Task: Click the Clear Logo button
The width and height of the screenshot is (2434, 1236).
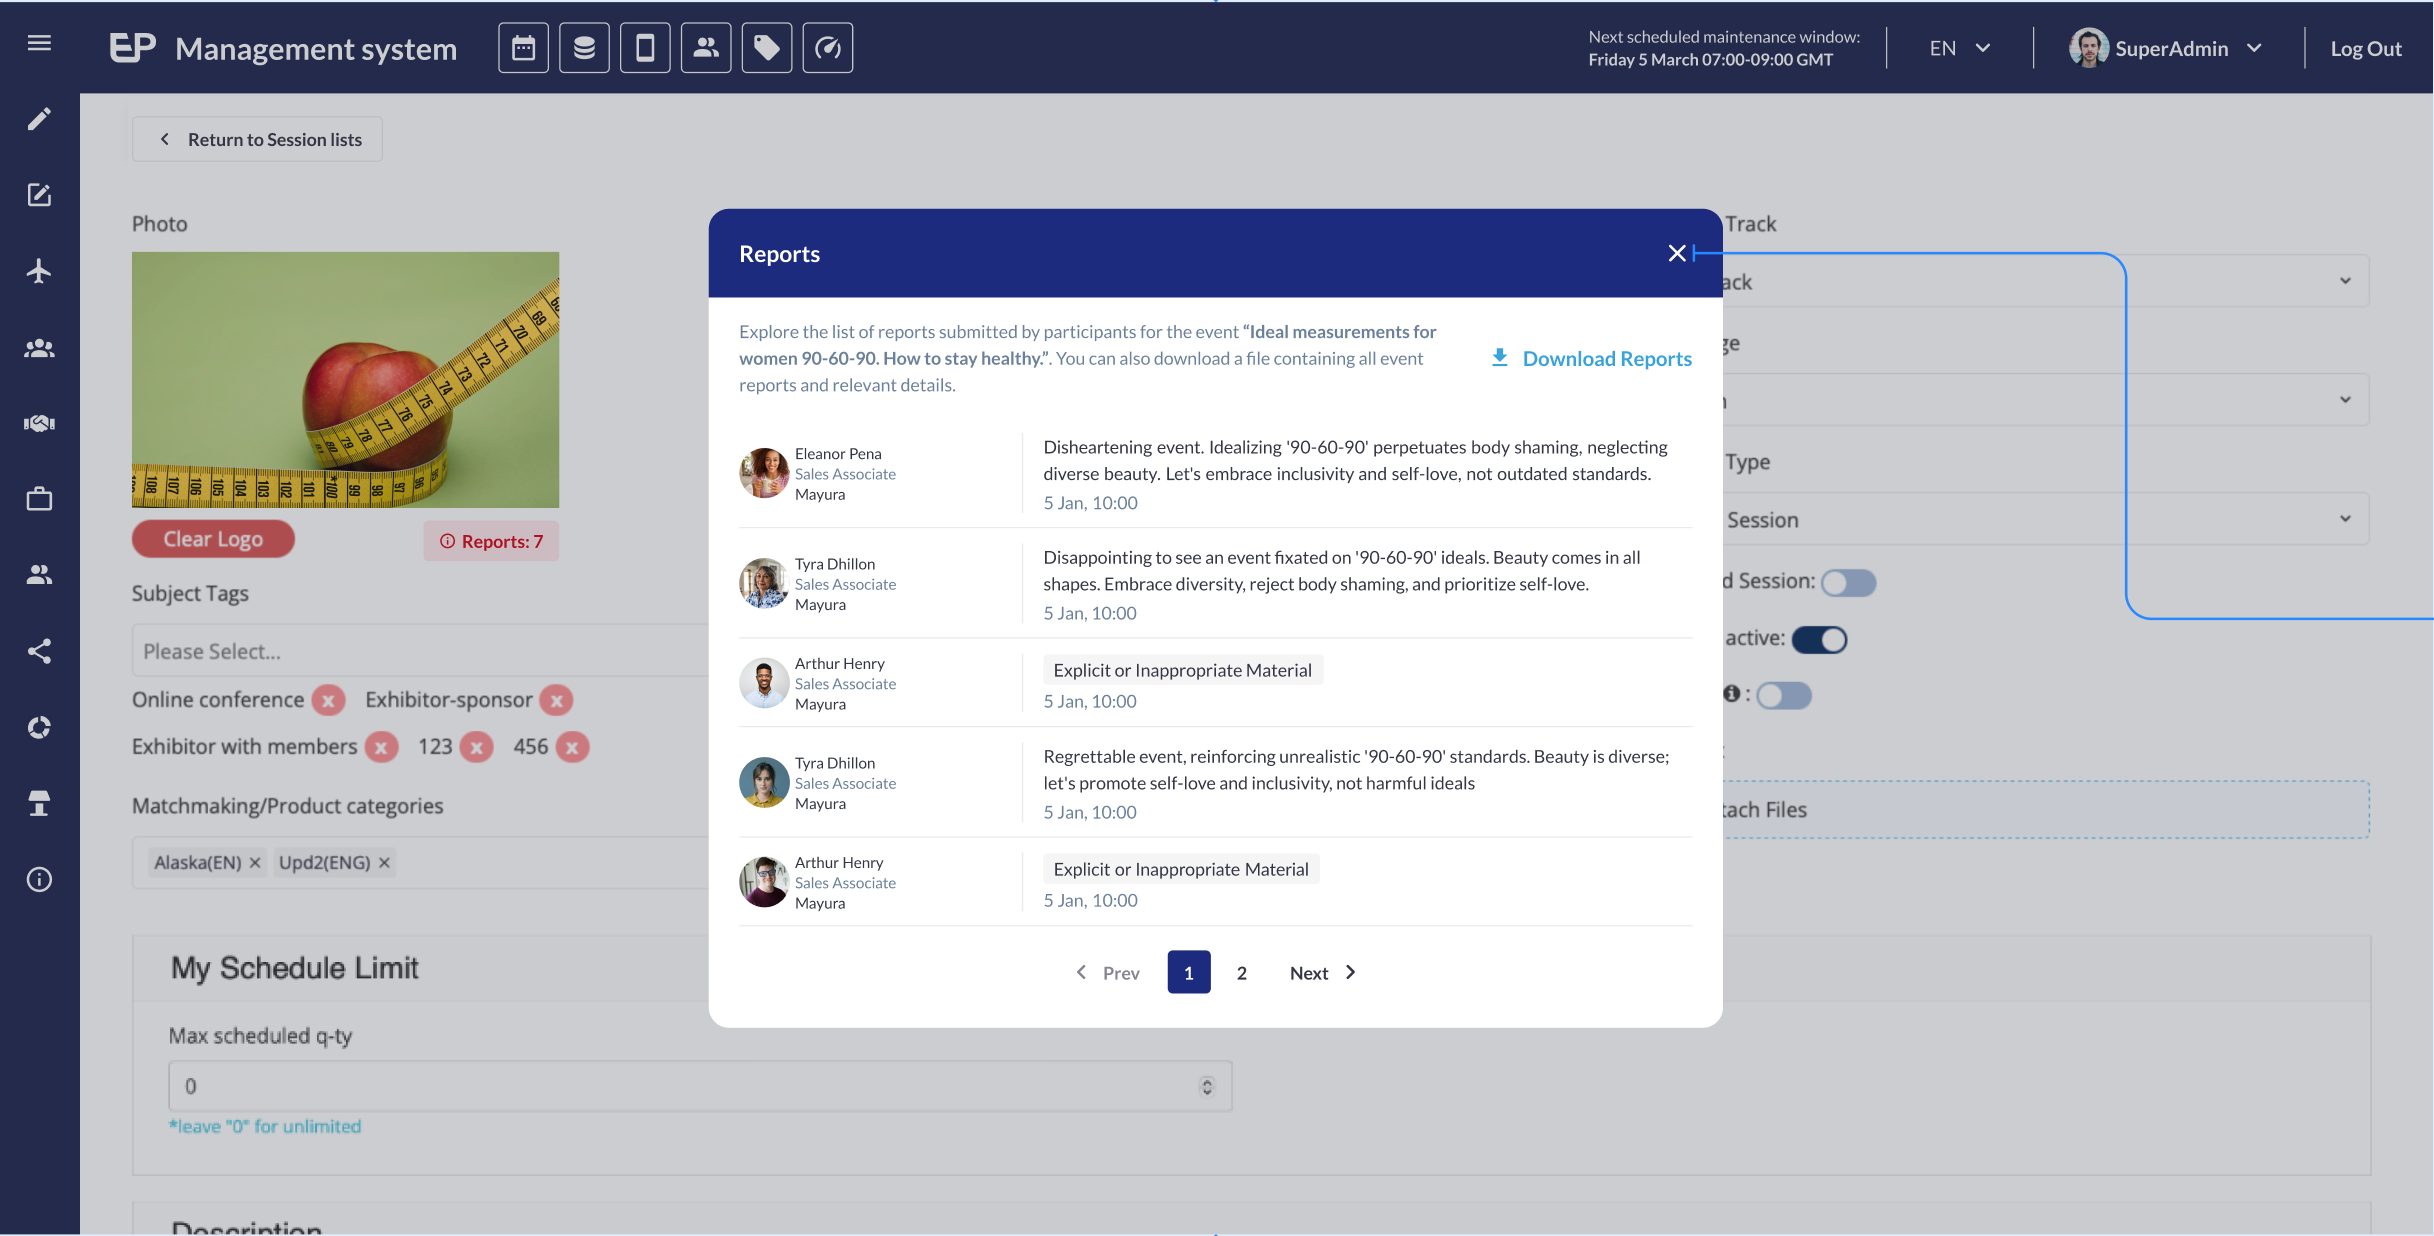Action: tap(213, 539)
